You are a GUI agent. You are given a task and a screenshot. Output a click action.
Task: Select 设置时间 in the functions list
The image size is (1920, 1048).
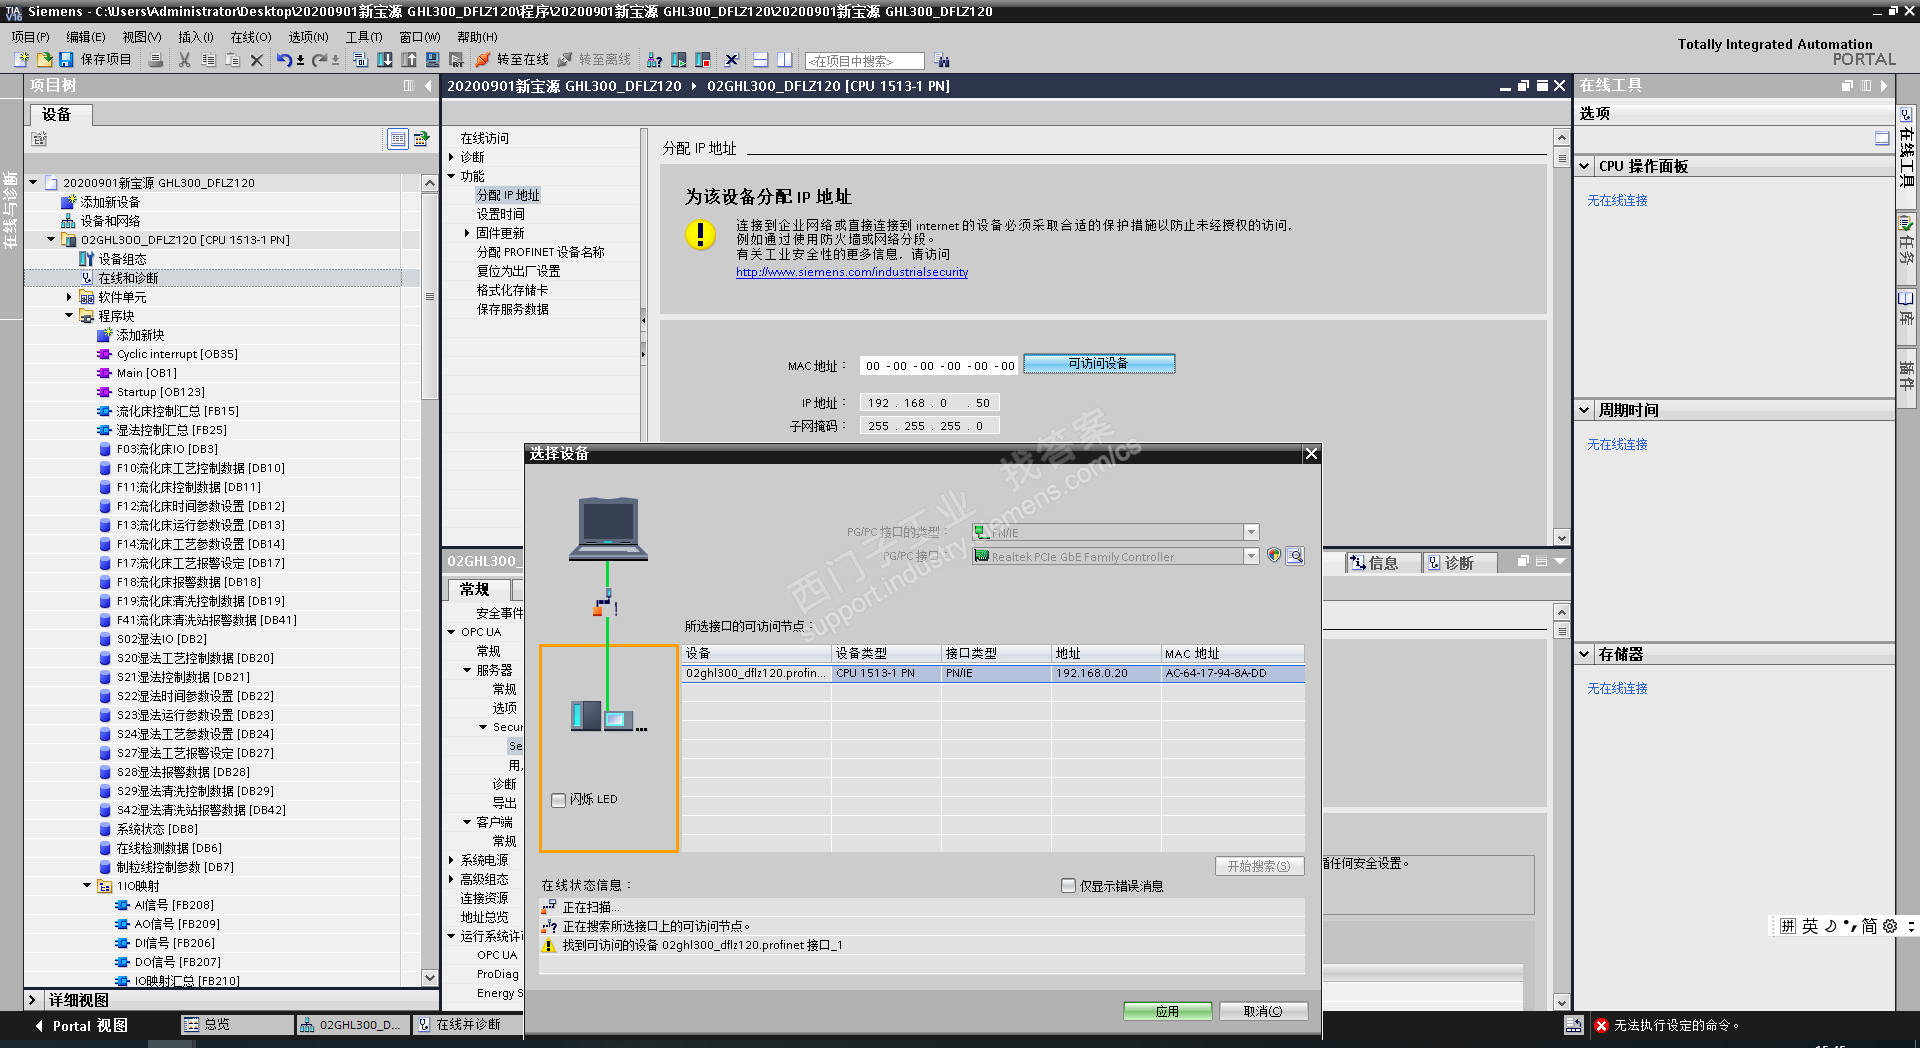[x=500, y=214]
